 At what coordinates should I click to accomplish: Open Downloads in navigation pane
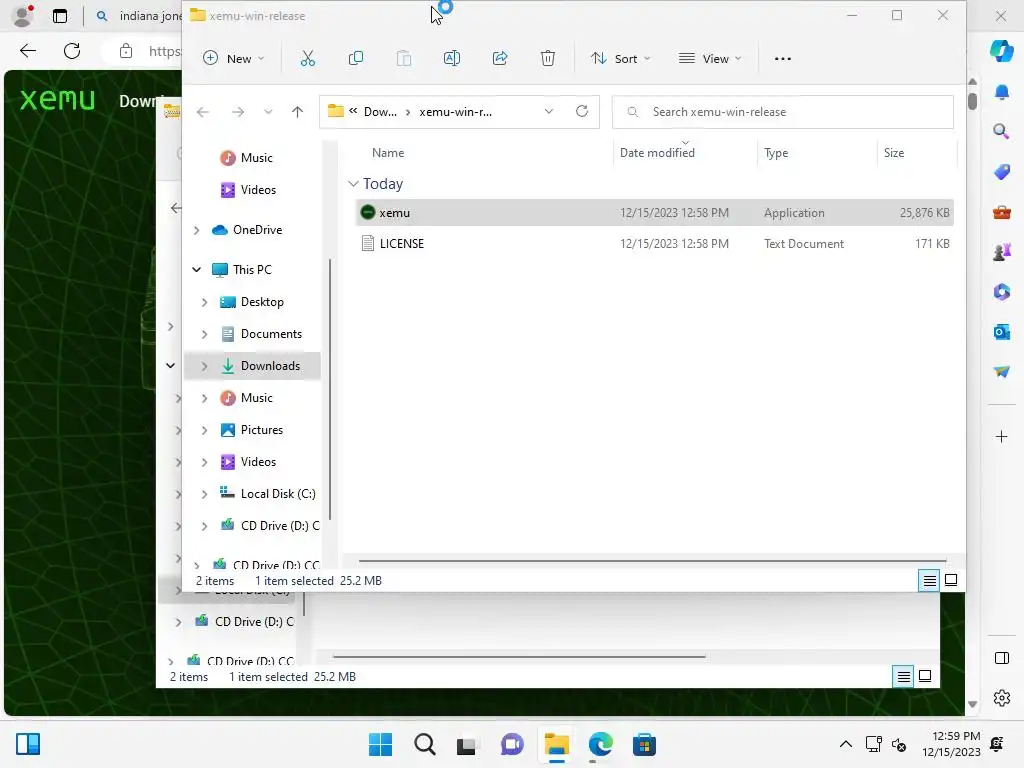270,366
